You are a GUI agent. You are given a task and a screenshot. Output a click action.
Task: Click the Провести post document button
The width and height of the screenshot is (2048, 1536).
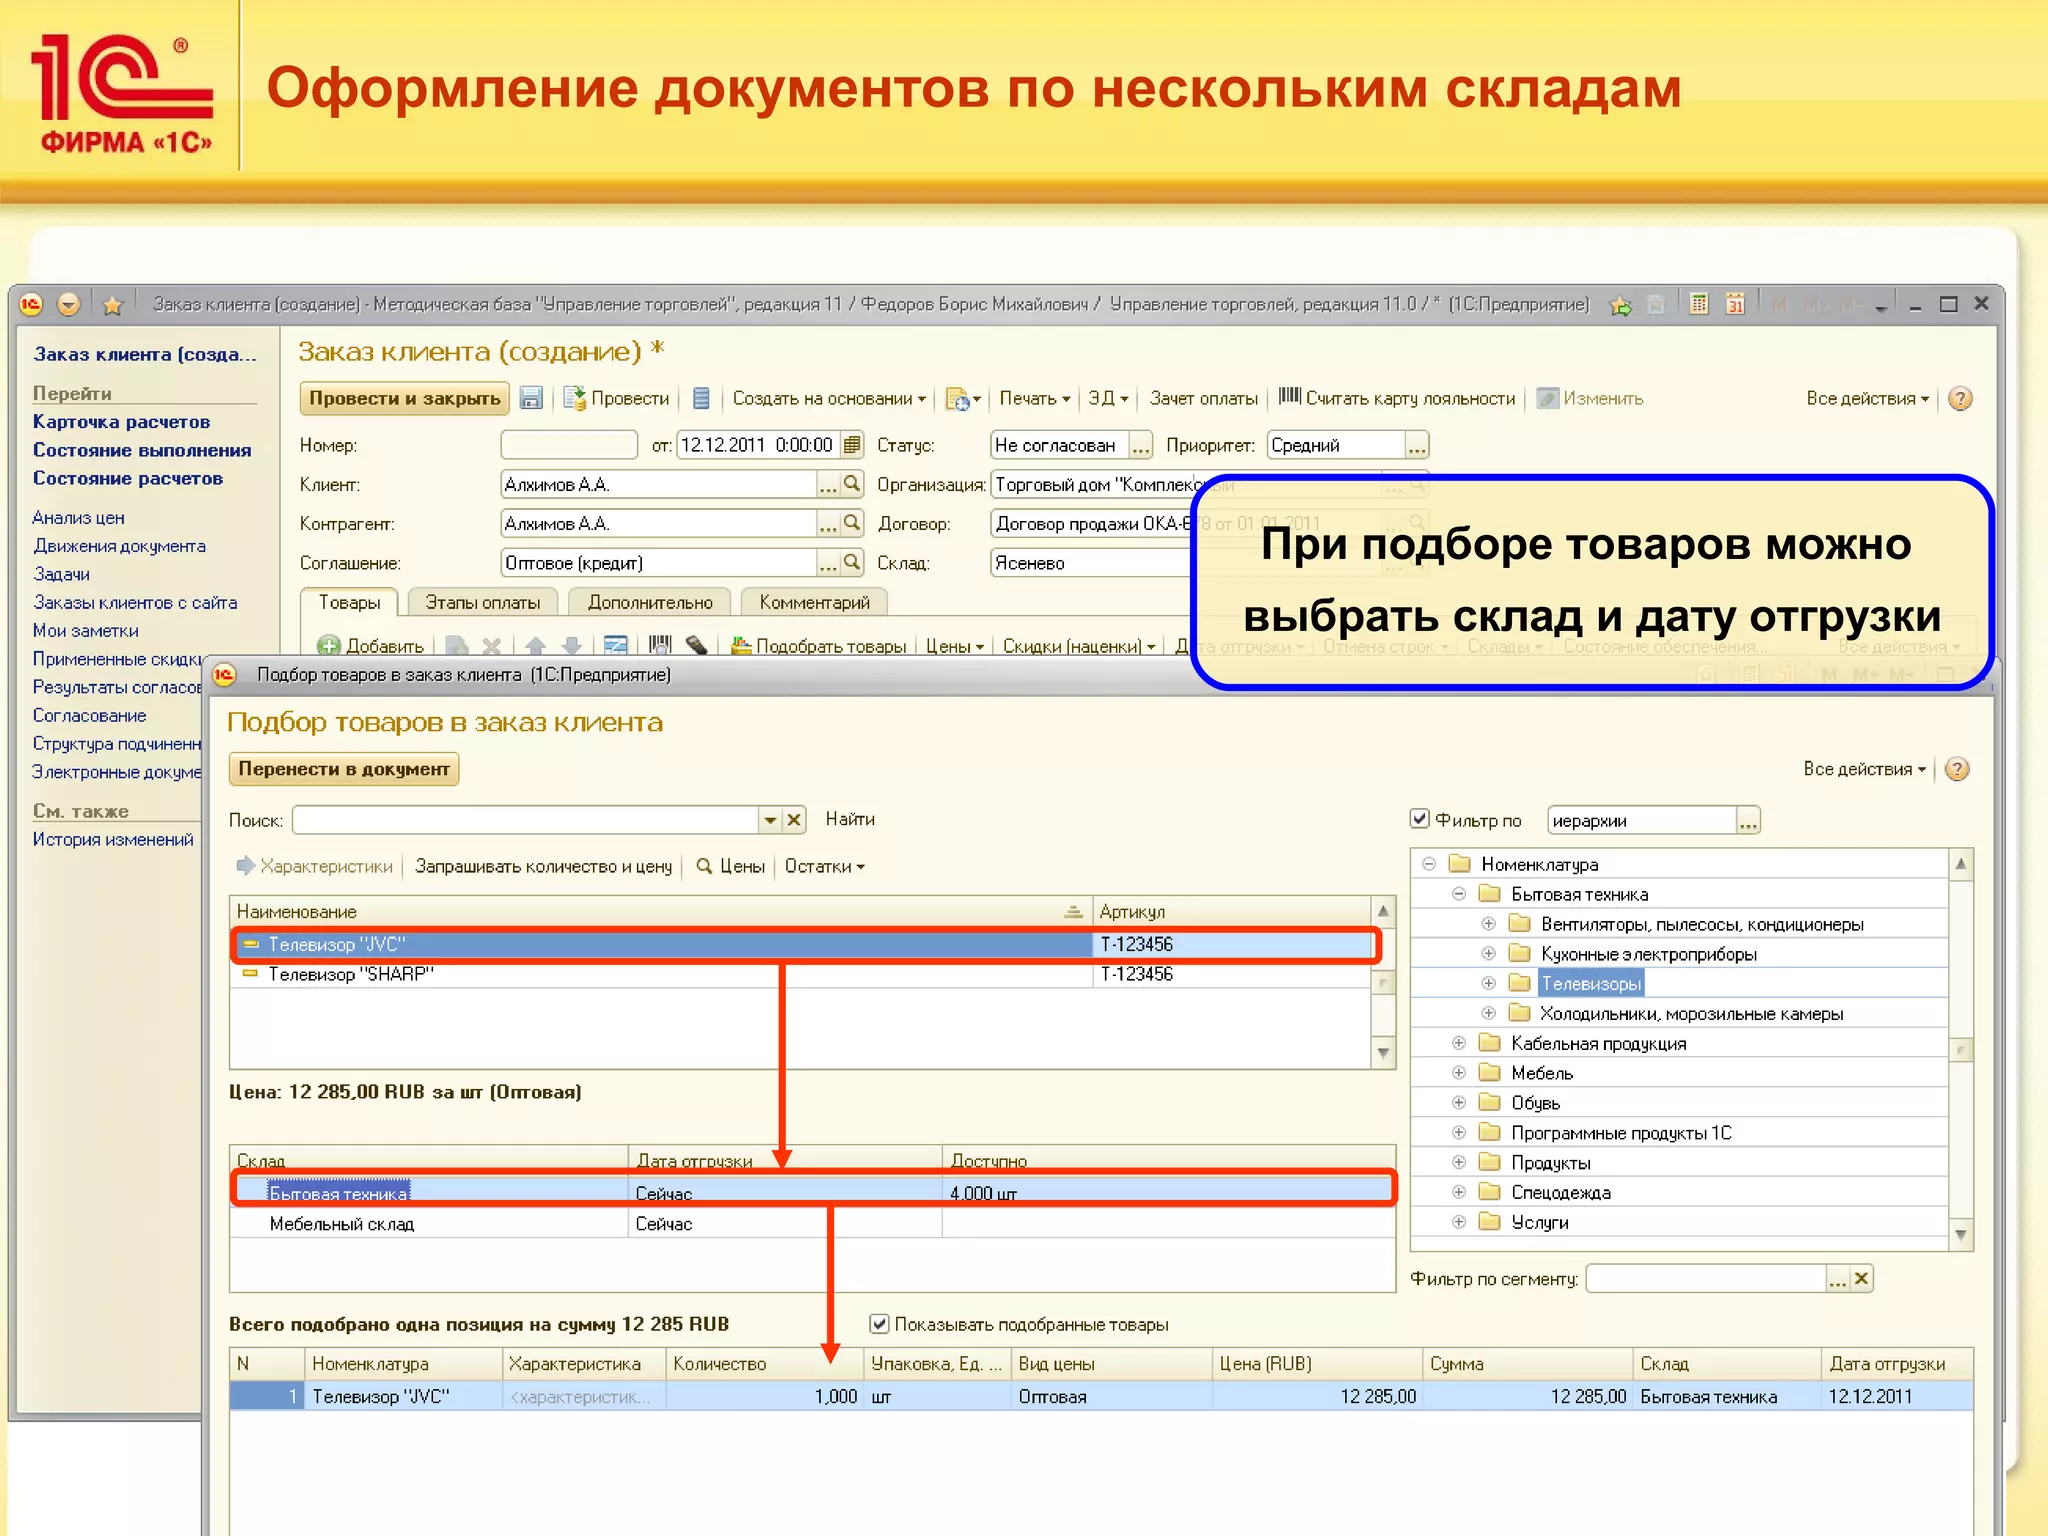click(x=617, y=398)
